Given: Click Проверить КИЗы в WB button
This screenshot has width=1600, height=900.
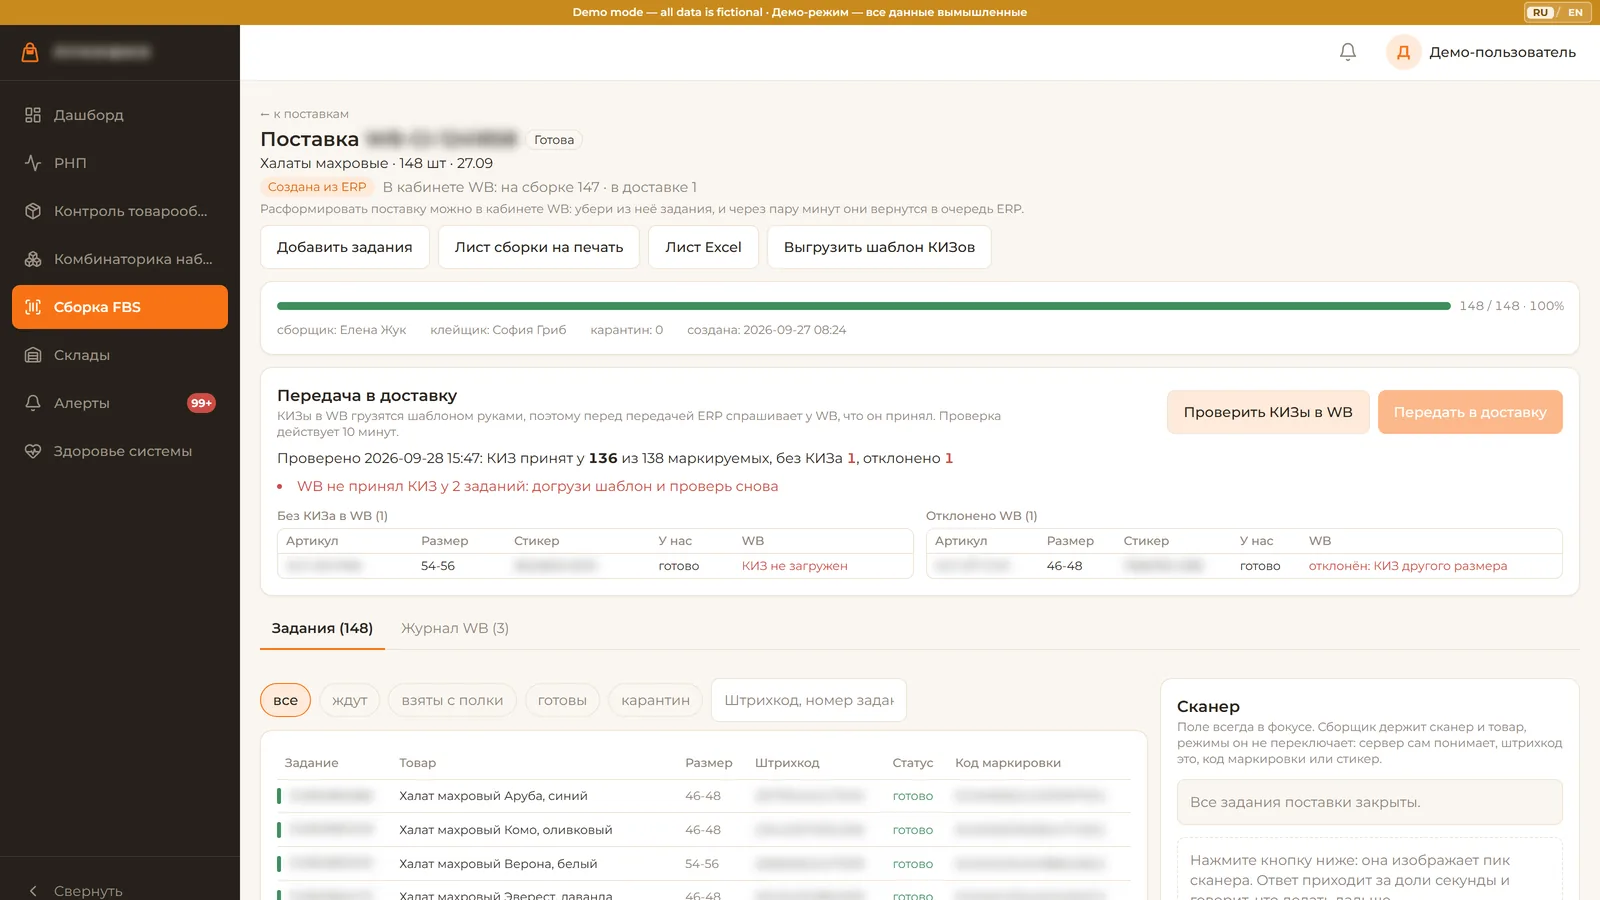Looking at the screenshot, I should pos(1268,412).
